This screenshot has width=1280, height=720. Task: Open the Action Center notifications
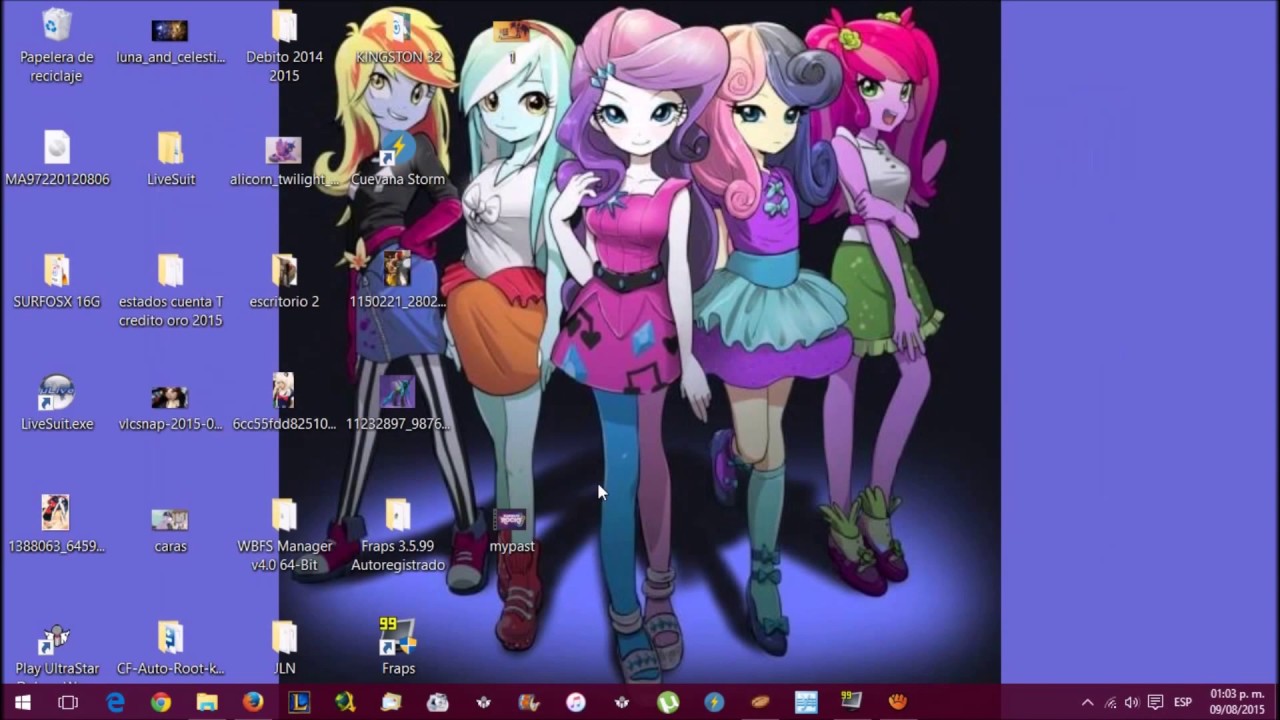point(1155,703)
